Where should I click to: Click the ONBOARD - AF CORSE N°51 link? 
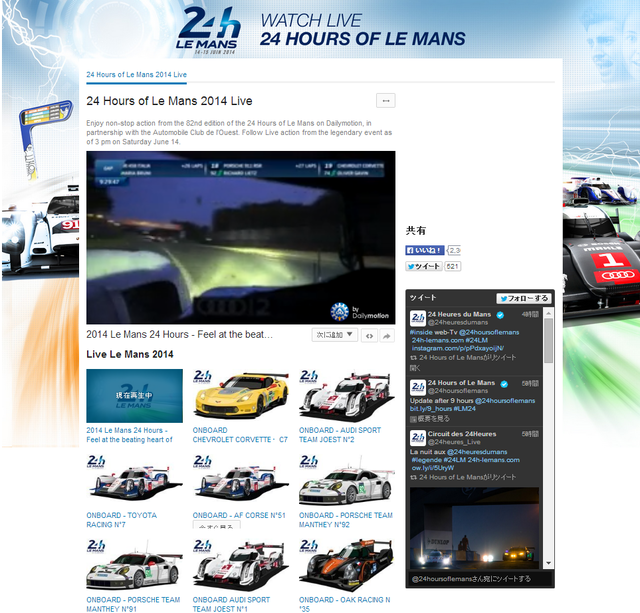239,515
